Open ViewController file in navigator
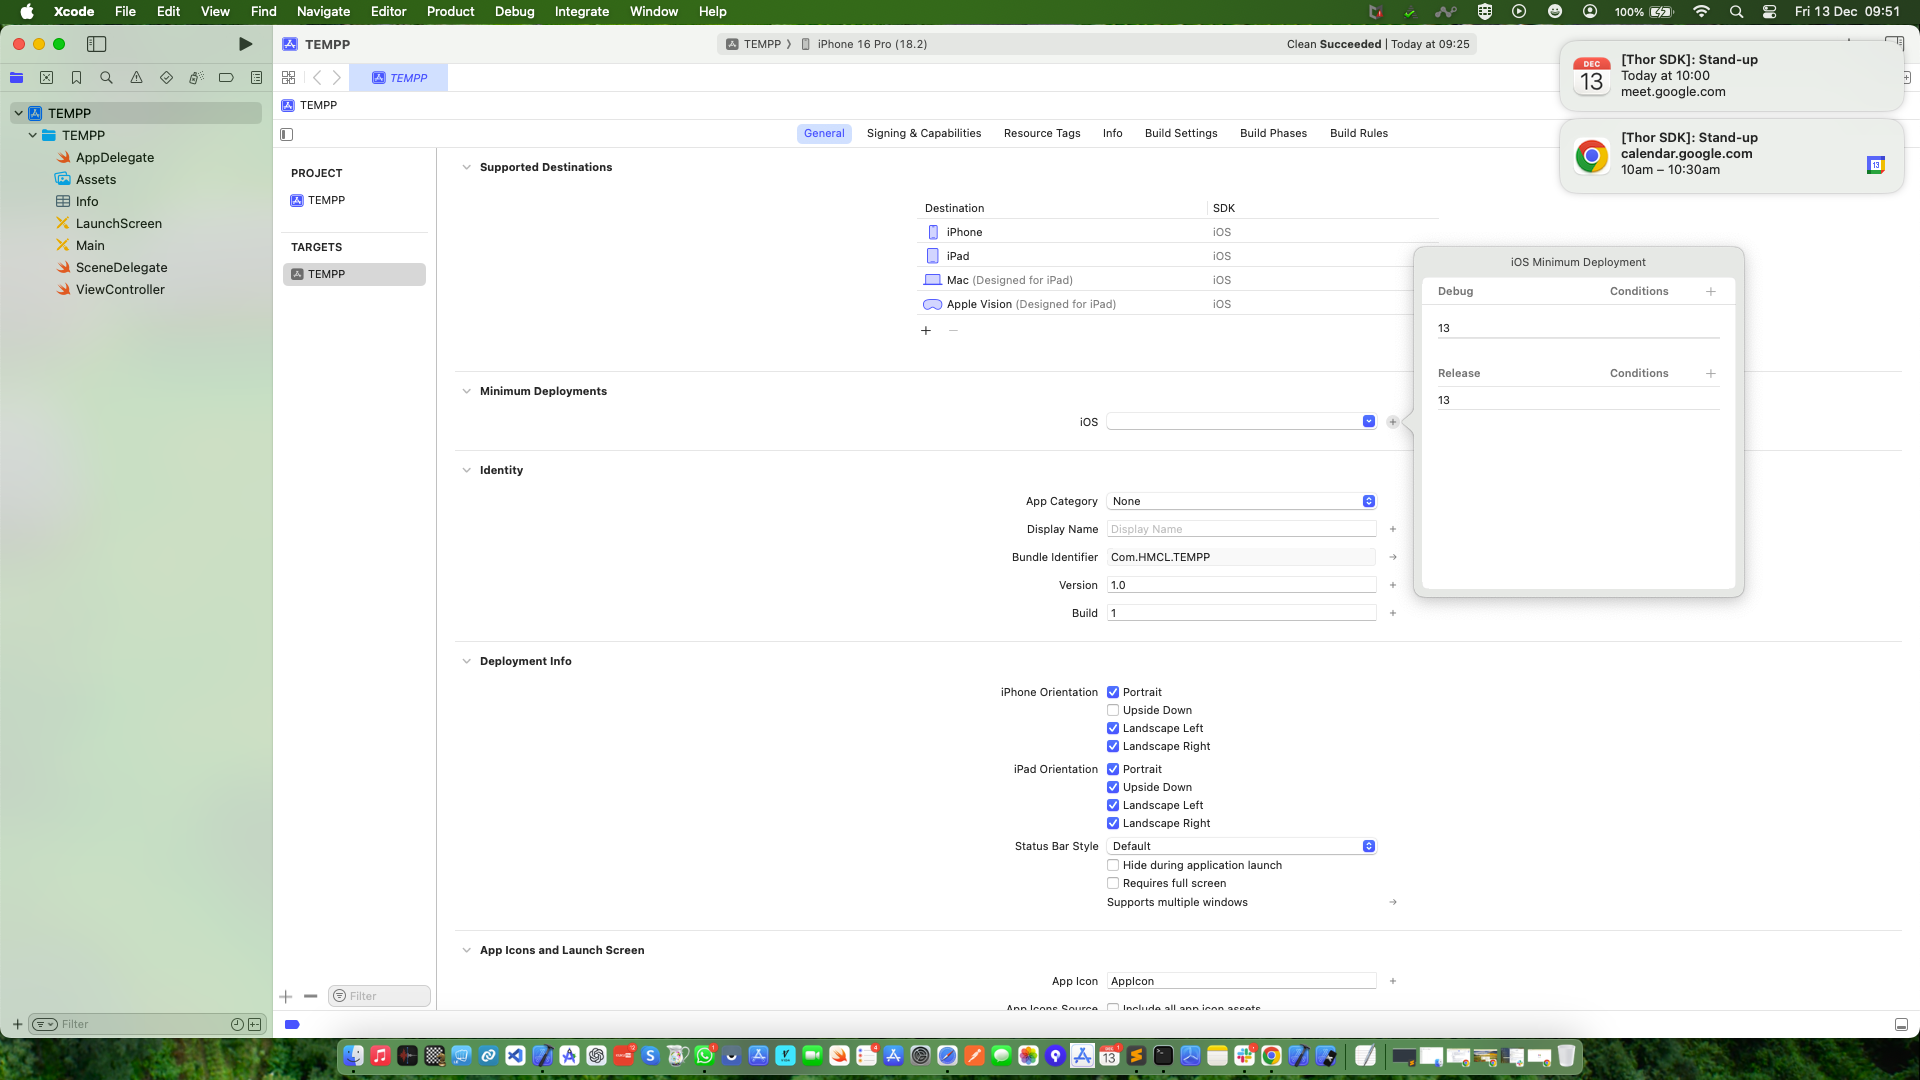The image size is (1920, 1080). click(x=120, y=289)
